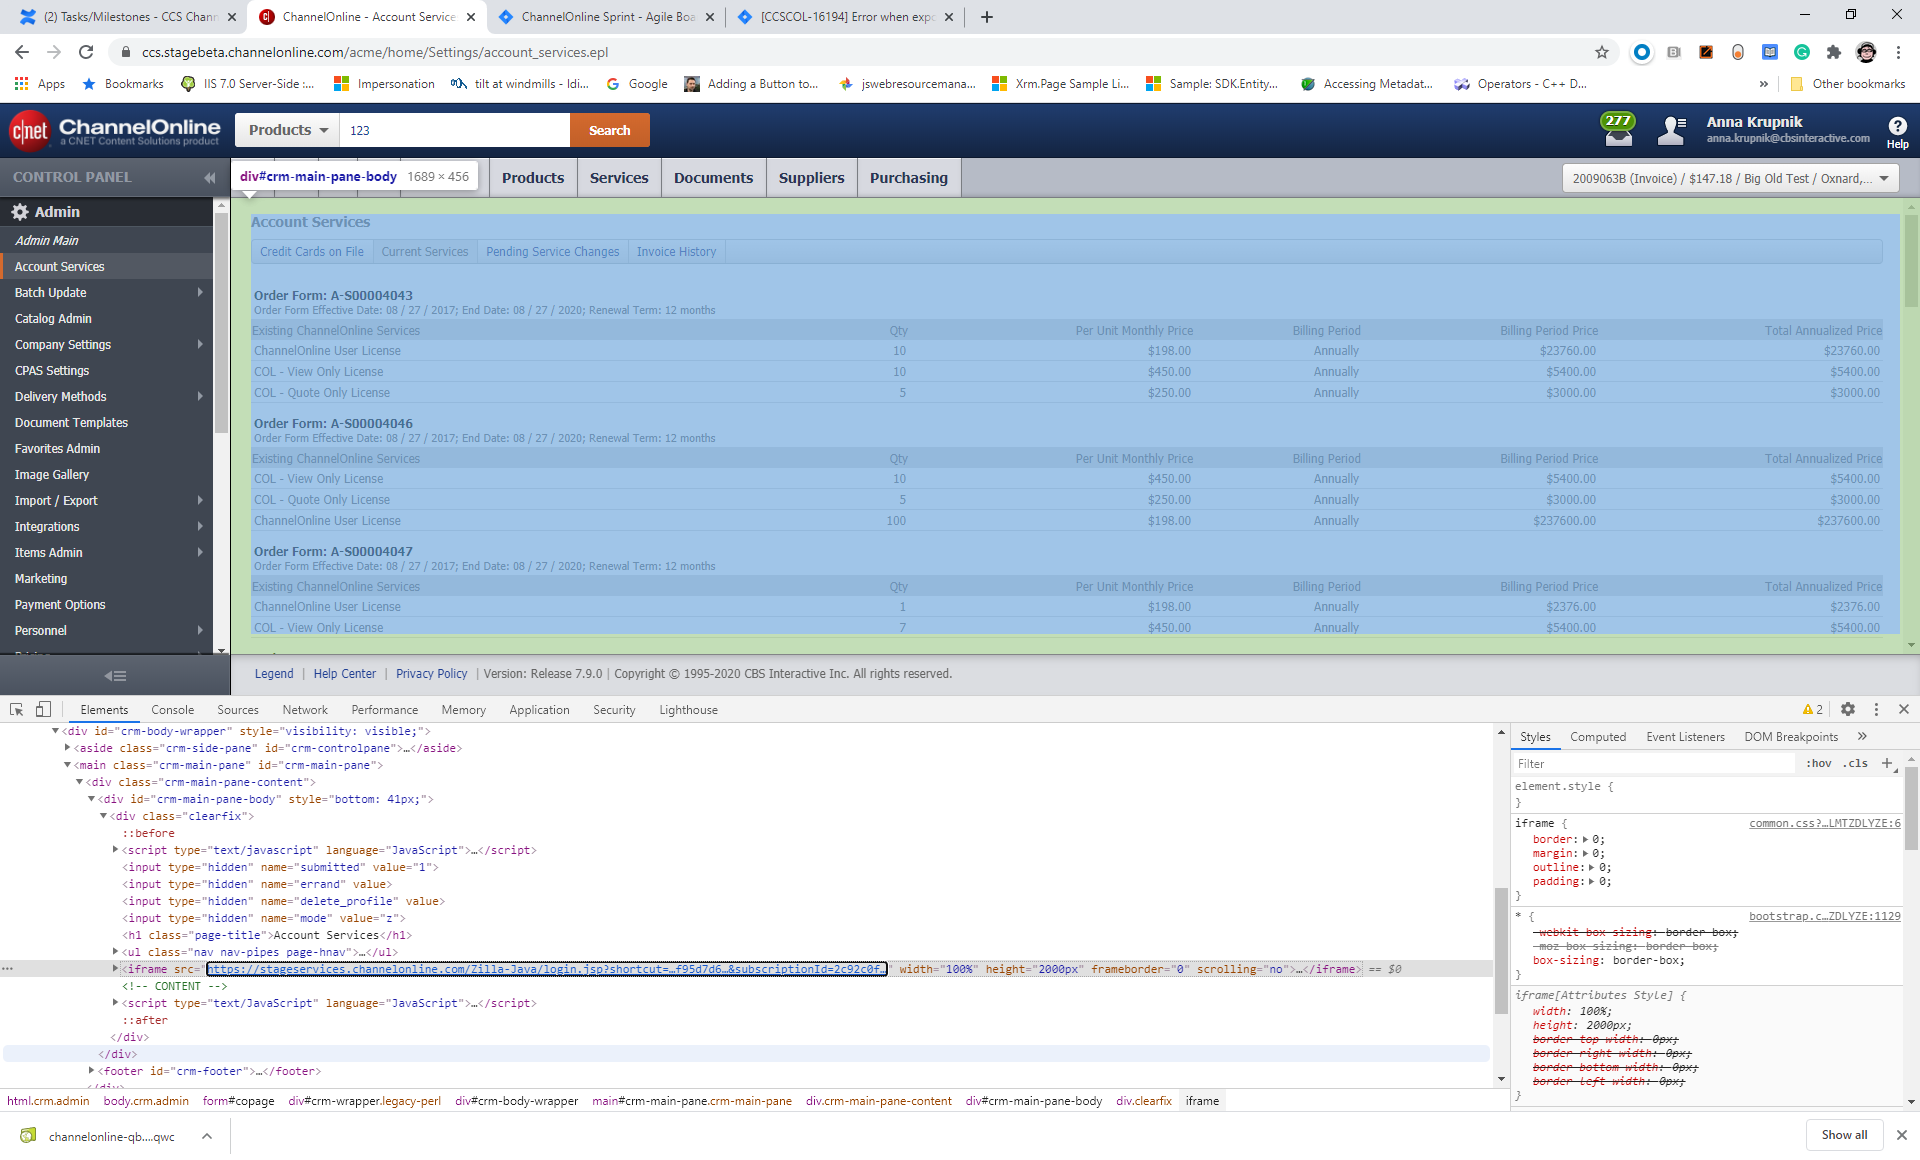The height and width of the screenshot is (1160, 1920).
Task: Open DevTools more options menu
Action: click(1876, 709)
